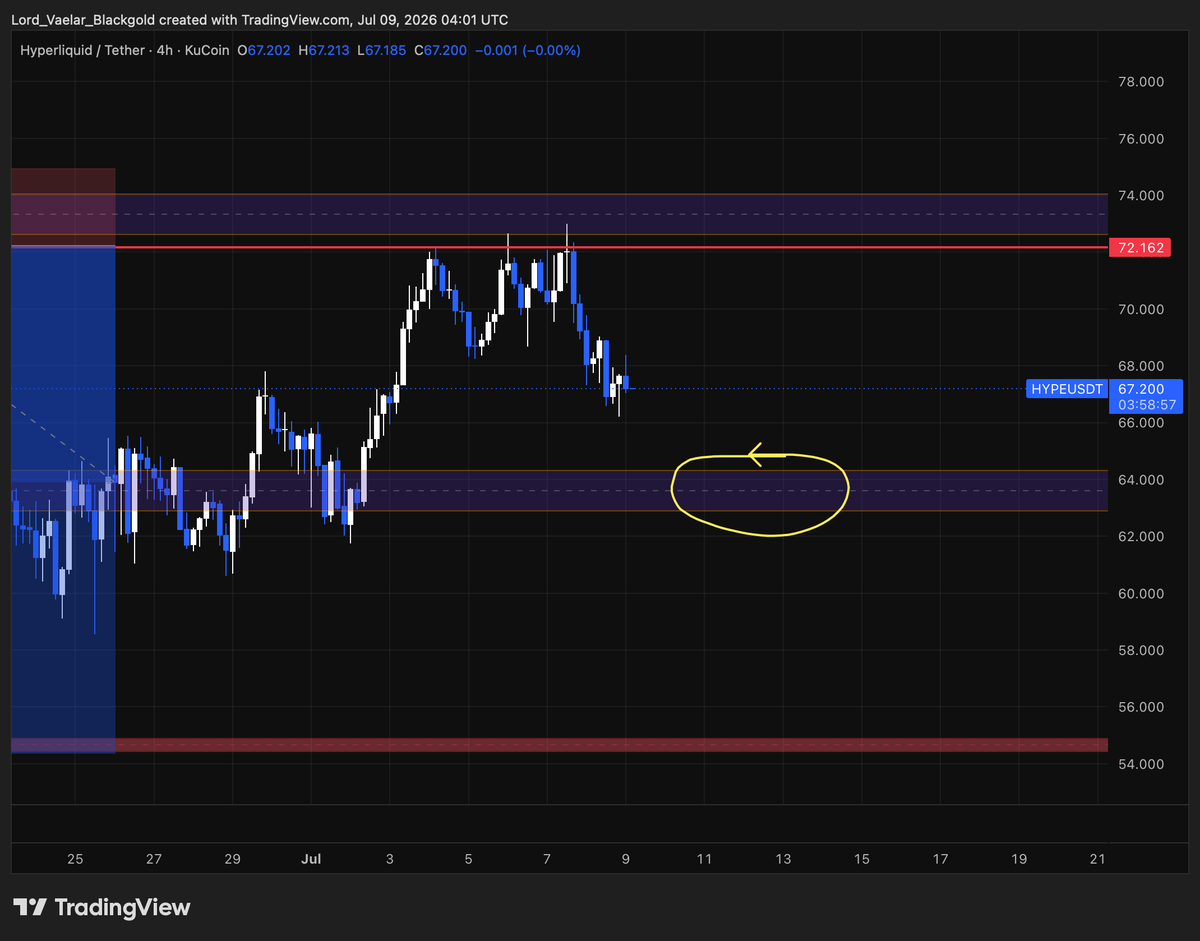Select the red horizontal line at 72.162
Screen dimensions: 1200x941
(x=610, y=246)
